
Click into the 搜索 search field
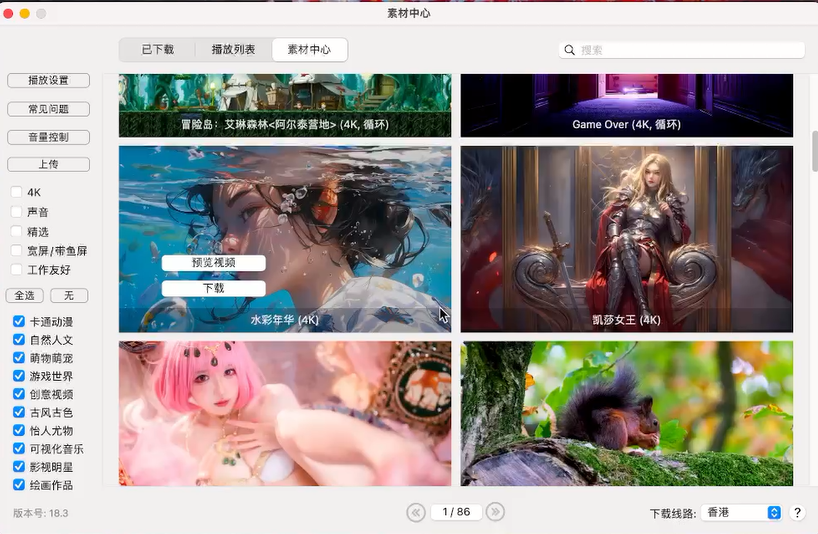pyautogui.click(x=681, y=50)
